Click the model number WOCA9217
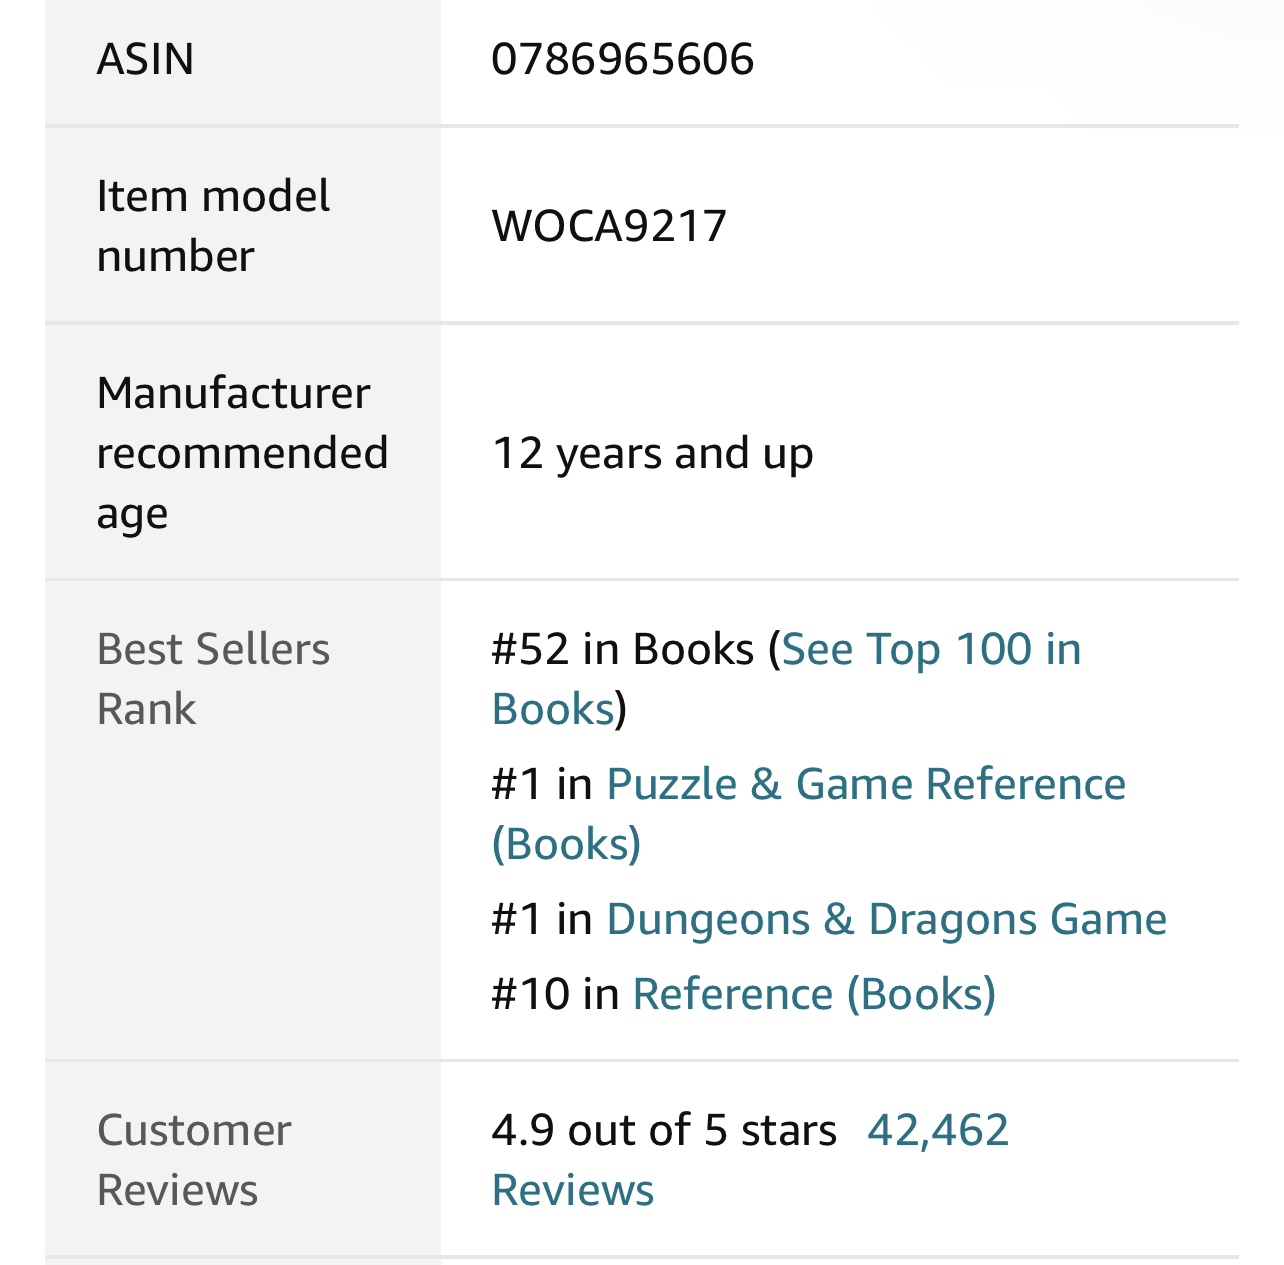The image size is (1284, 1265). point(609,225)
